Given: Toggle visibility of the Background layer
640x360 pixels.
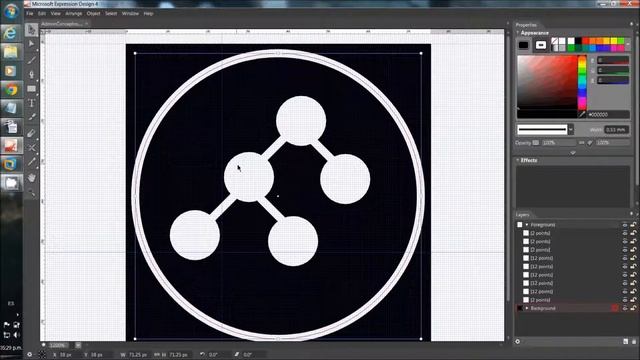Looking at the screenshot, I should pos(624,308).
